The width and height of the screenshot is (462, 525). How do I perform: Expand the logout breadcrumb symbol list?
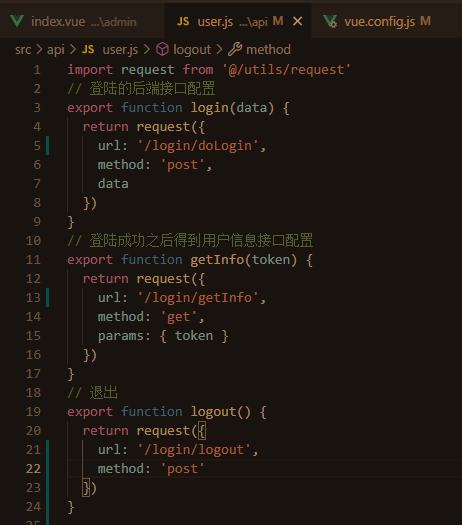pyautogui.click(x=192, y=50)
